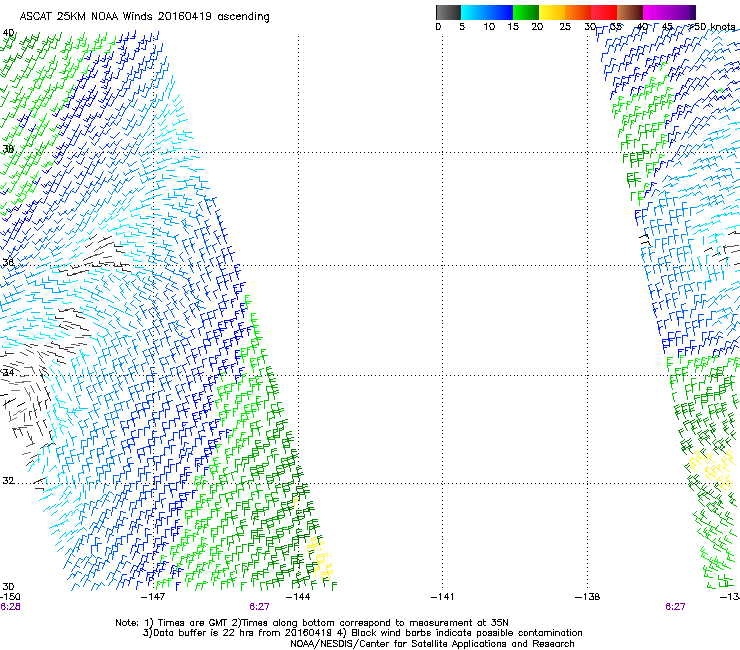Select the brown 35-40 knots legend swatch
The image size is (740, 650).
(630, 12)
